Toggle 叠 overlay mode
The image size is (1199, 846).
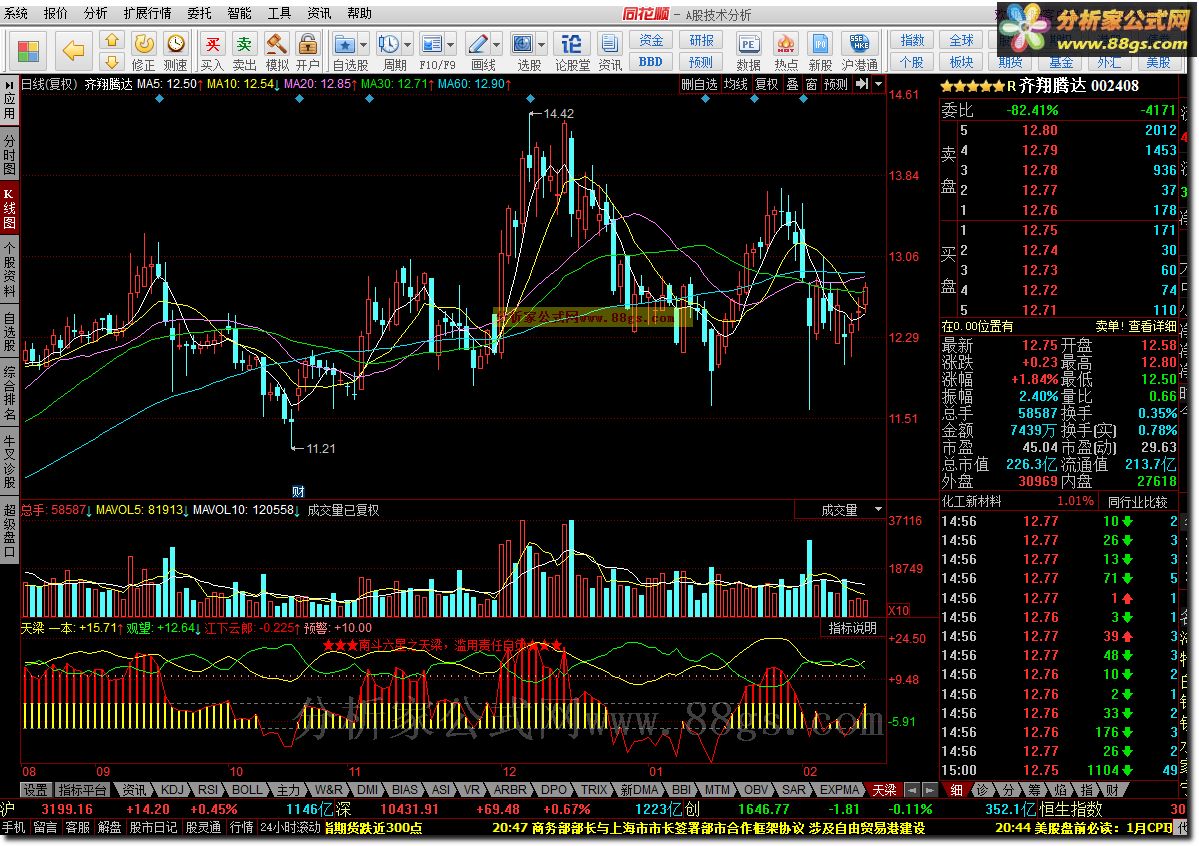pyautogui.click(x=792, y=84)
